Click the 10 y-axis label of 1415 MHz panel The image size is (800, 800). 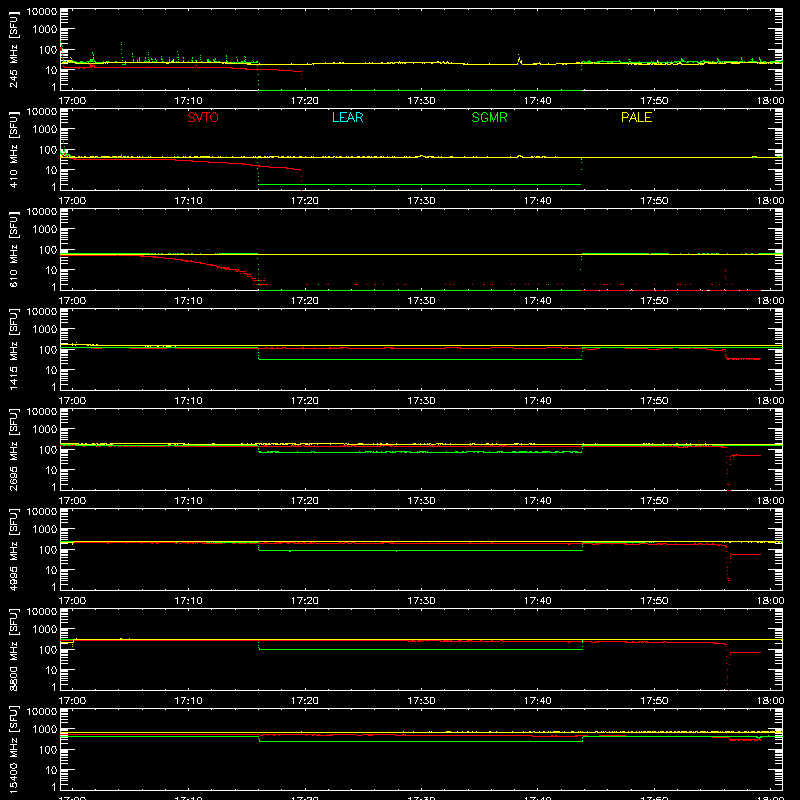tap(51, 370)
